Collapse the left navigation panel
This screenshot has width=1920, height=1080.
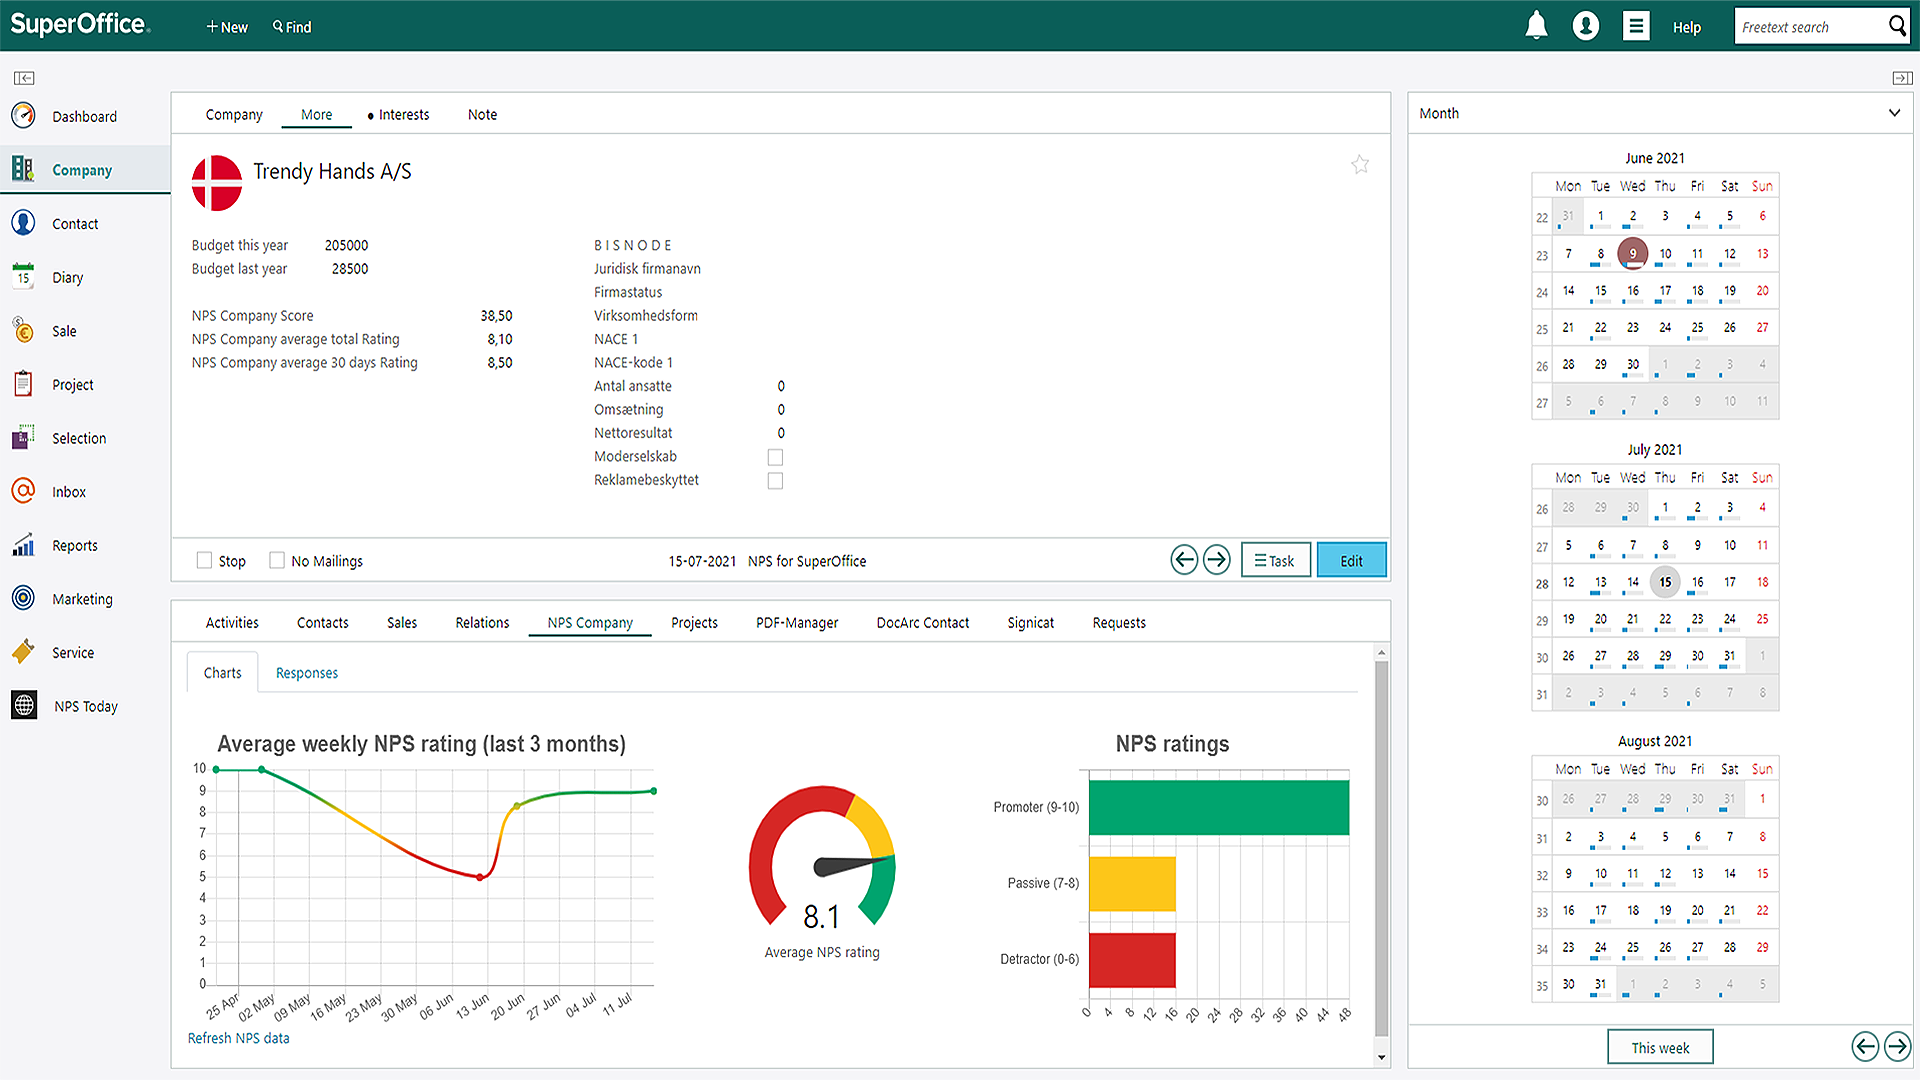(x=24, y=78)
